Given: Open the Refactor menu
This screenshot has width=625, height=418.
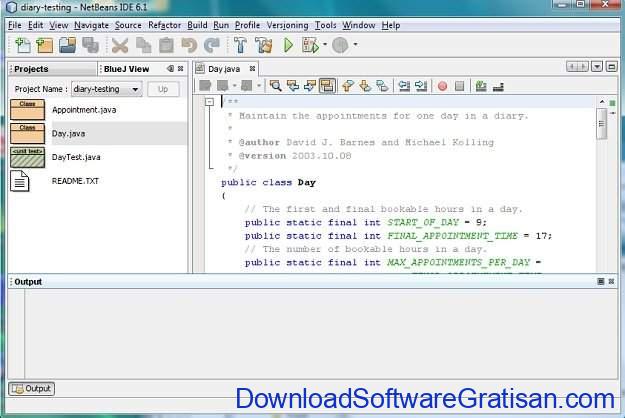Looking at the screenshot, I should point(164,25).
